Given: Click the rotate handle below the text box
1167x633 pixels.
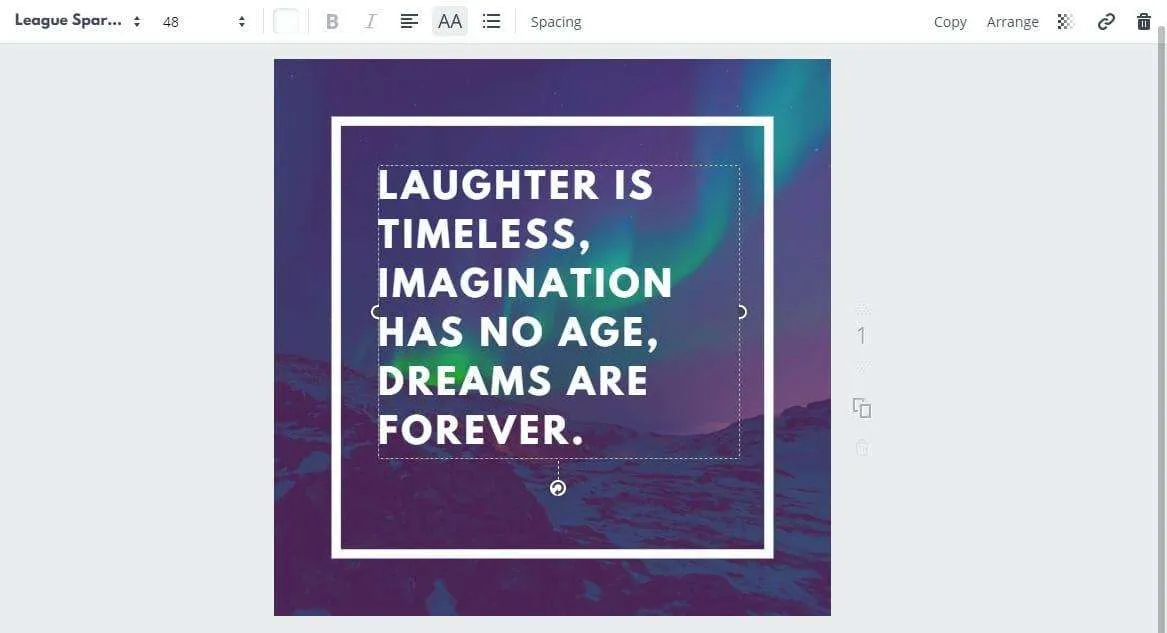Looking at the screenshot, I should [x=557, y=488].
